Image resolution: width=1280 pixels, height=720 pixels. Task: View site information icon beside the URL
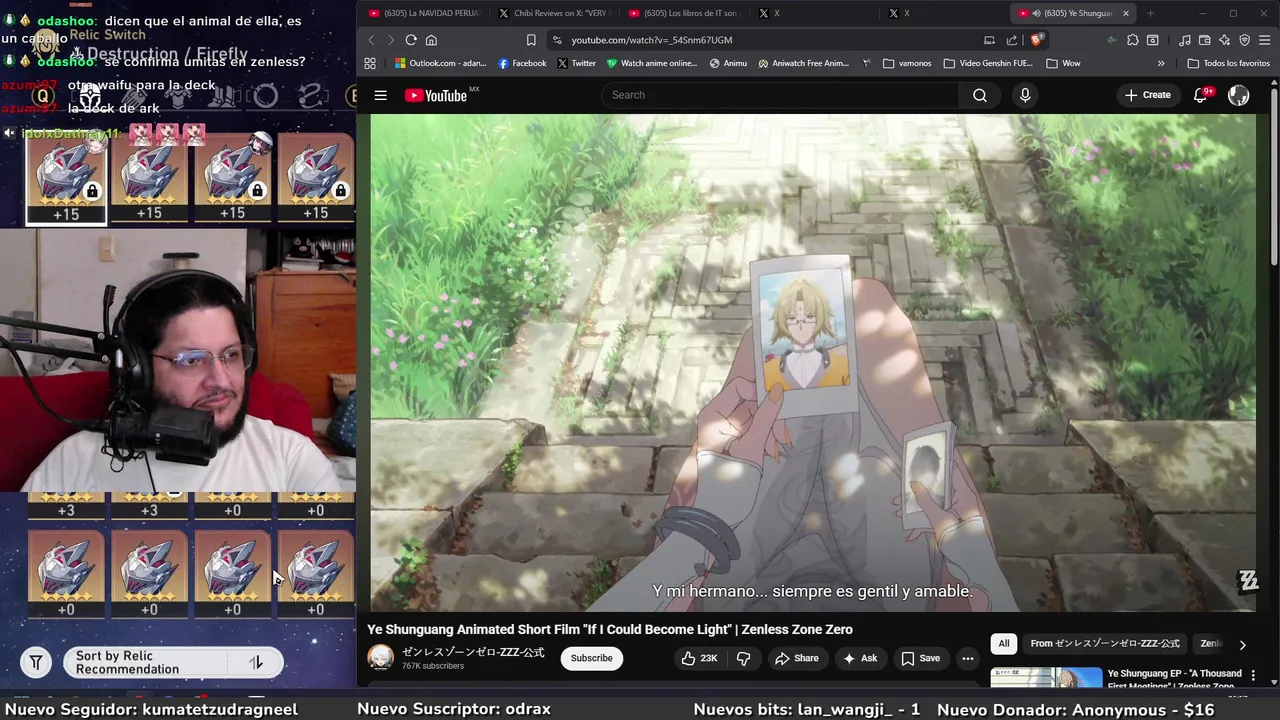pos(557,40)
